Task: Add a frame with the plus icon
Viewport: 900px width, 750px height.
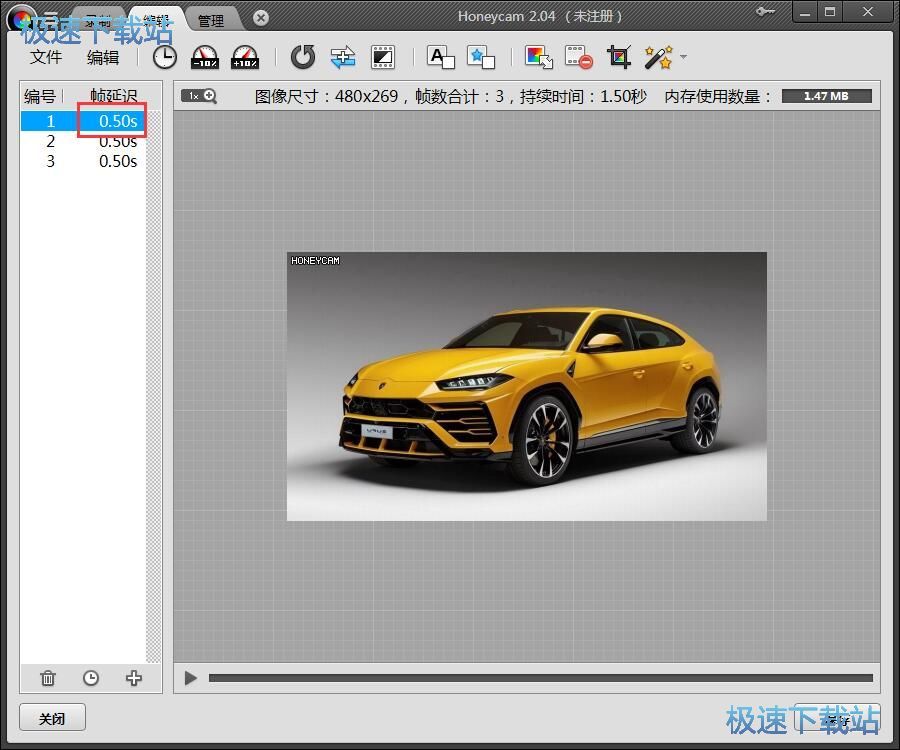Action: click(x=134, y=678)
